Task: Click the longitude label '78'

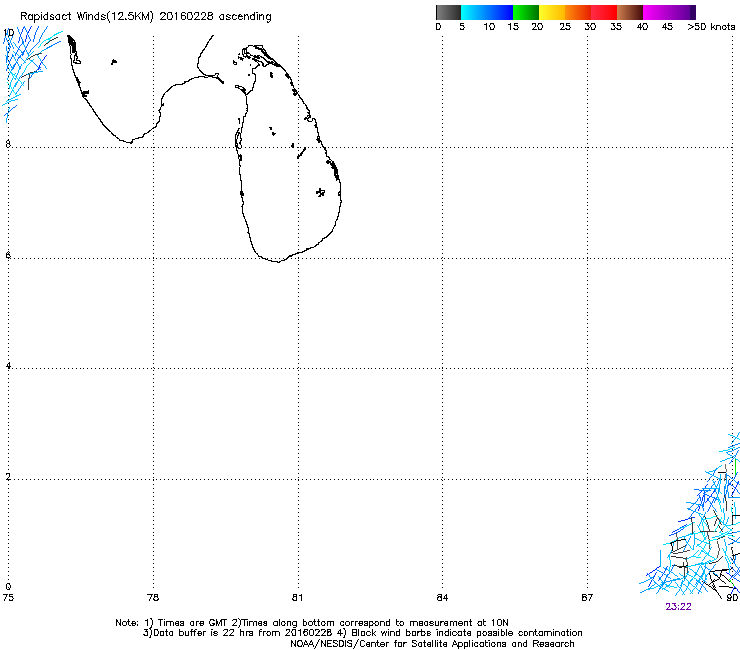Action: (153, 598)
